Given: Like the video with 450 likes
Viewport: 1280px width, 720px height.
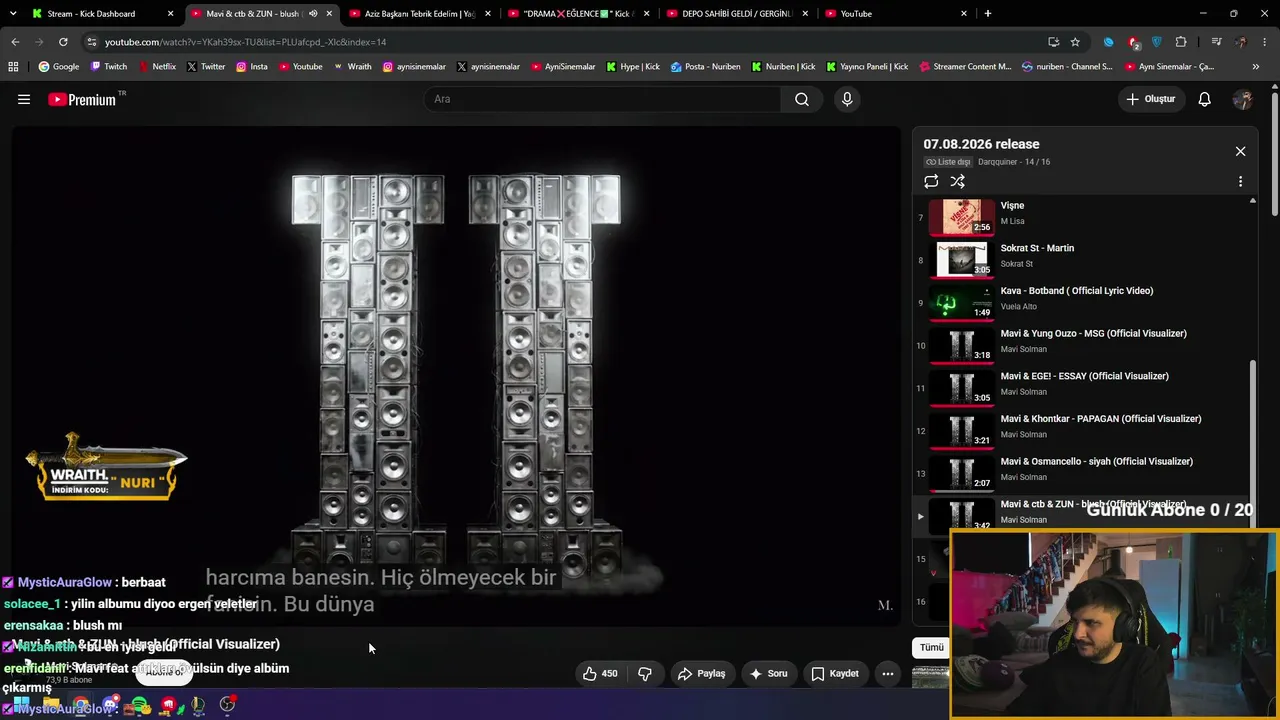Looking at the screenshot, I should point(600,673).
